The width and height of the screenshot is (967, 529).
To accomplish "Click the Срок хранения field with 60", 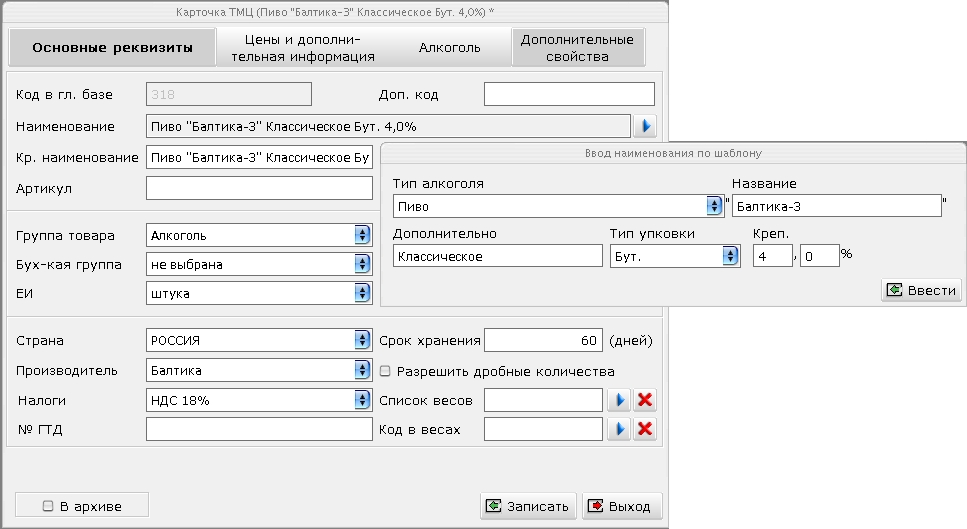I will coord(543,340).
